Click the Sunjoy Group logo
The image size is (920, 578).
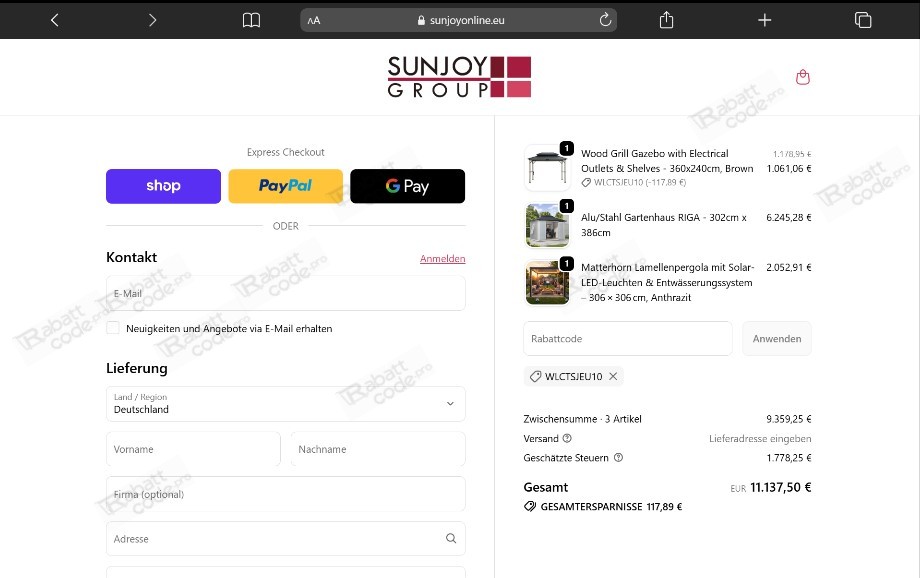click(459, 76)
